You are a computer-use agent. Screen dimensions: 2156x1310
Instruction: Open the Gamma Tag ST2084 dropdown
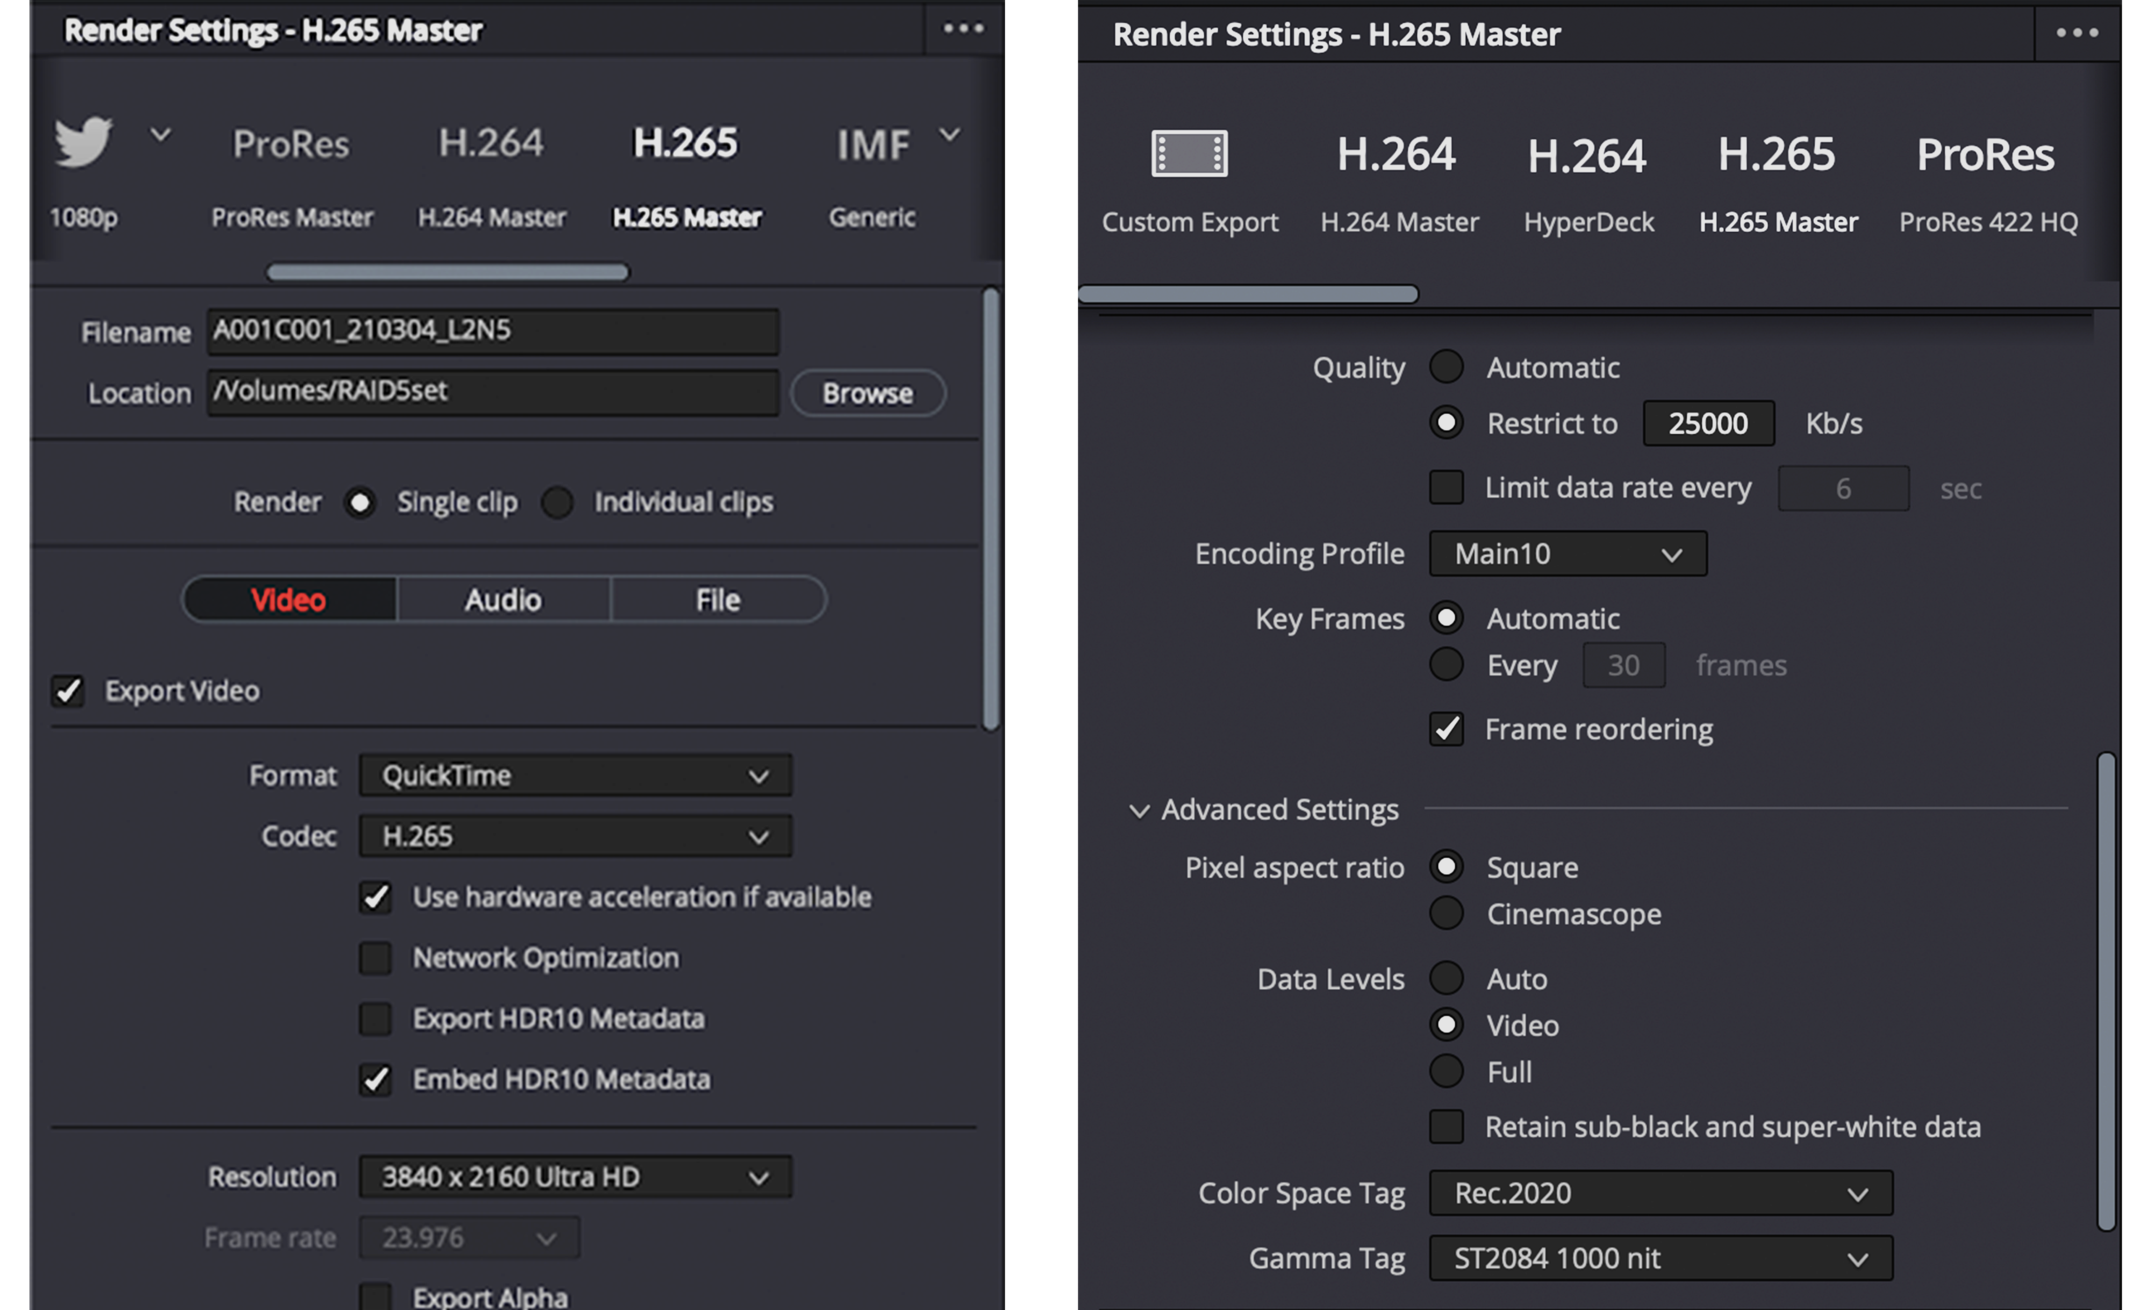point(1660,1258)
